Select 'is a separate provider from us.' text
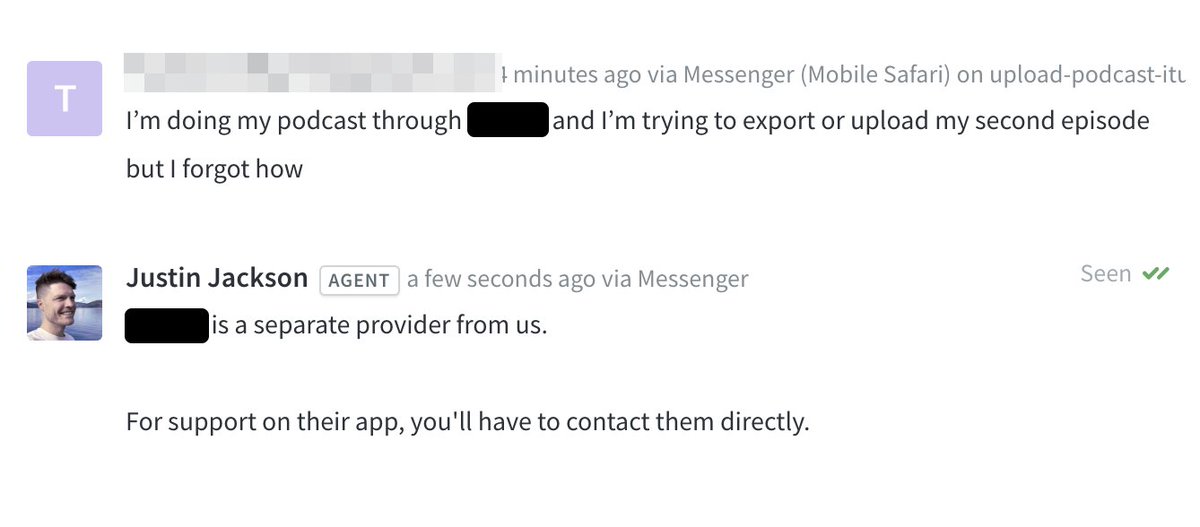Image resolution: width=1200 pixels, height=527 pixels. pos(378,326)
